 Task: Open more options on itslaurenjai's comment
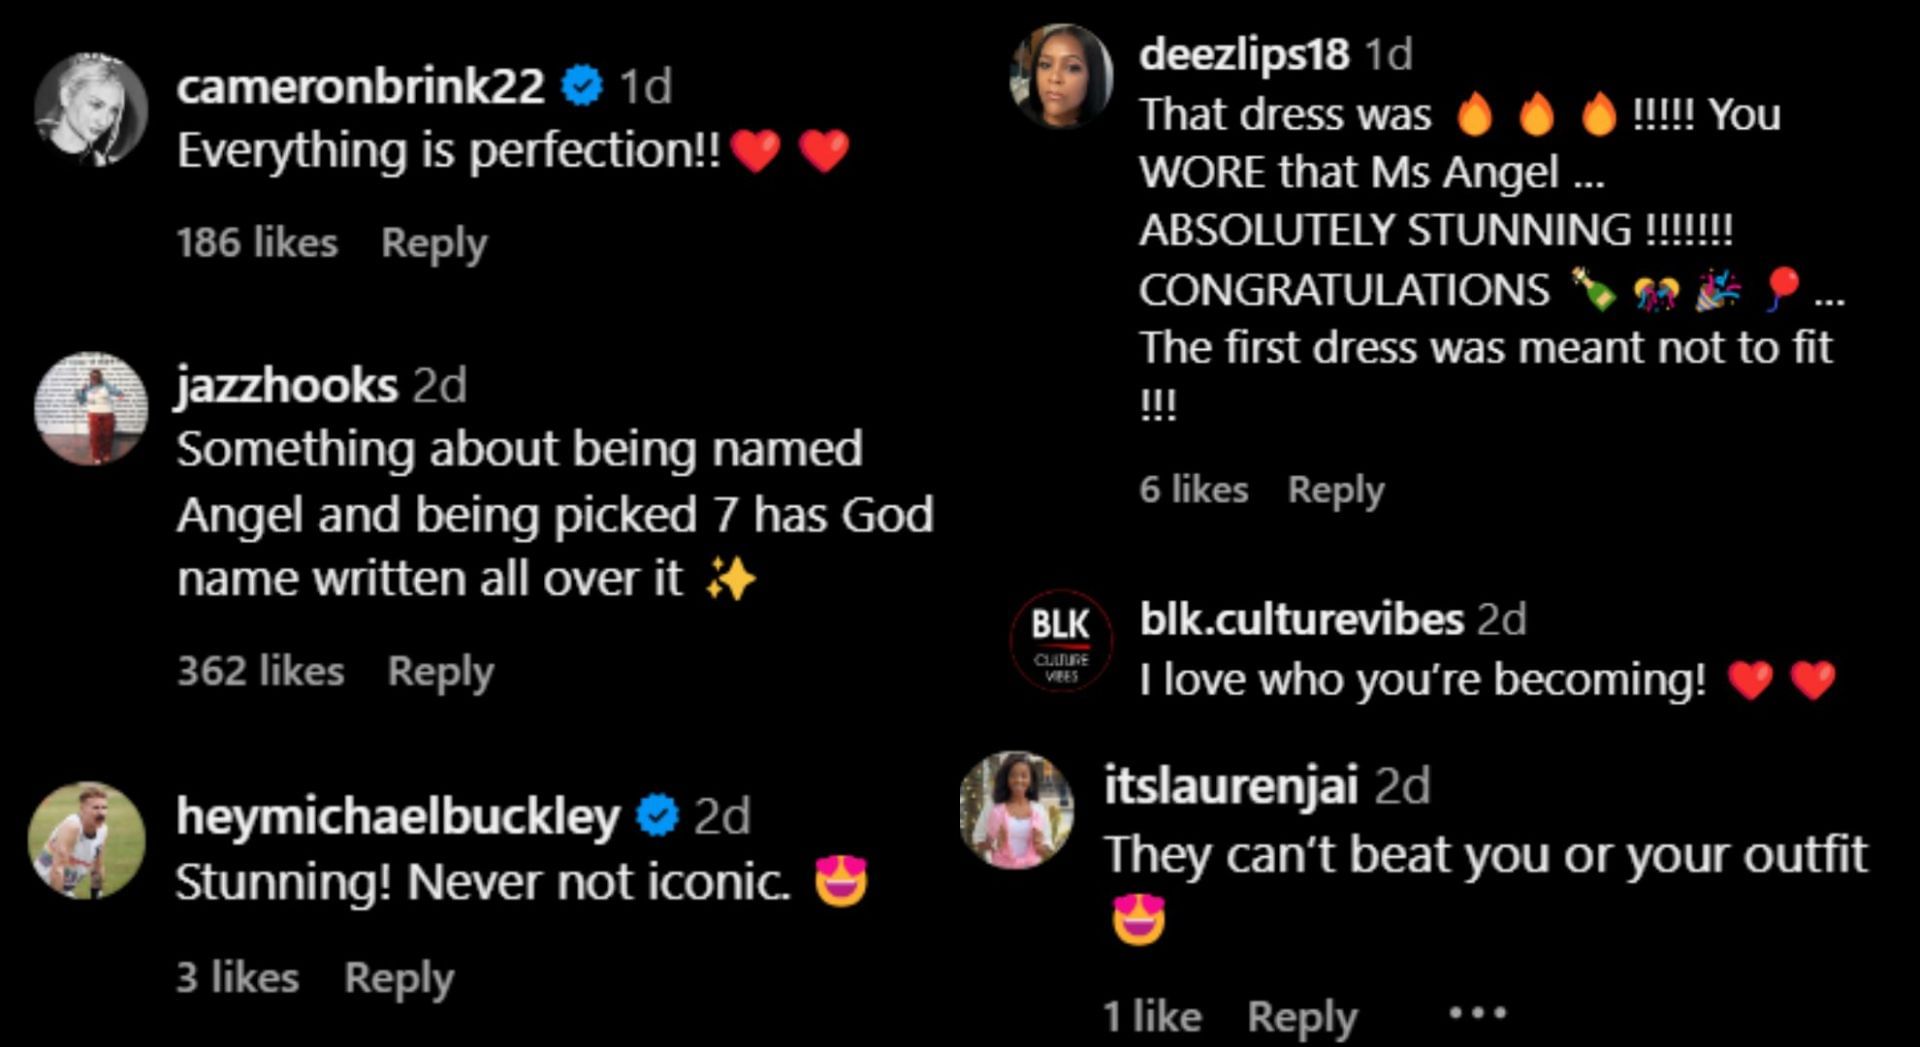pyautogui.click(x=1477, y=1014)
